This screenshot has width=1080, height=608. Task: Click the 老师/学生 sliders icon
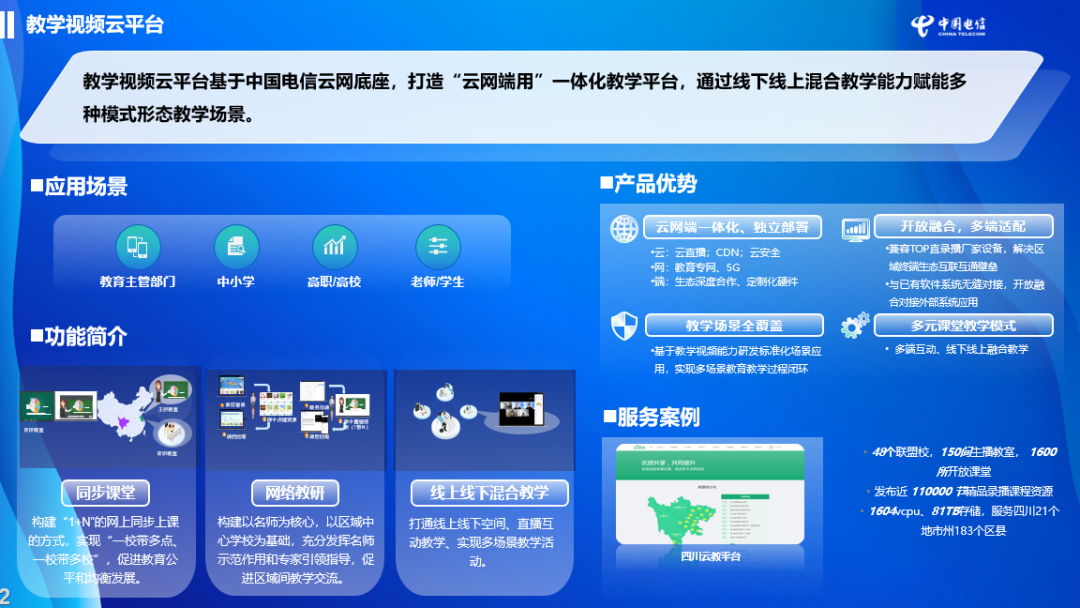click(438, 247)
